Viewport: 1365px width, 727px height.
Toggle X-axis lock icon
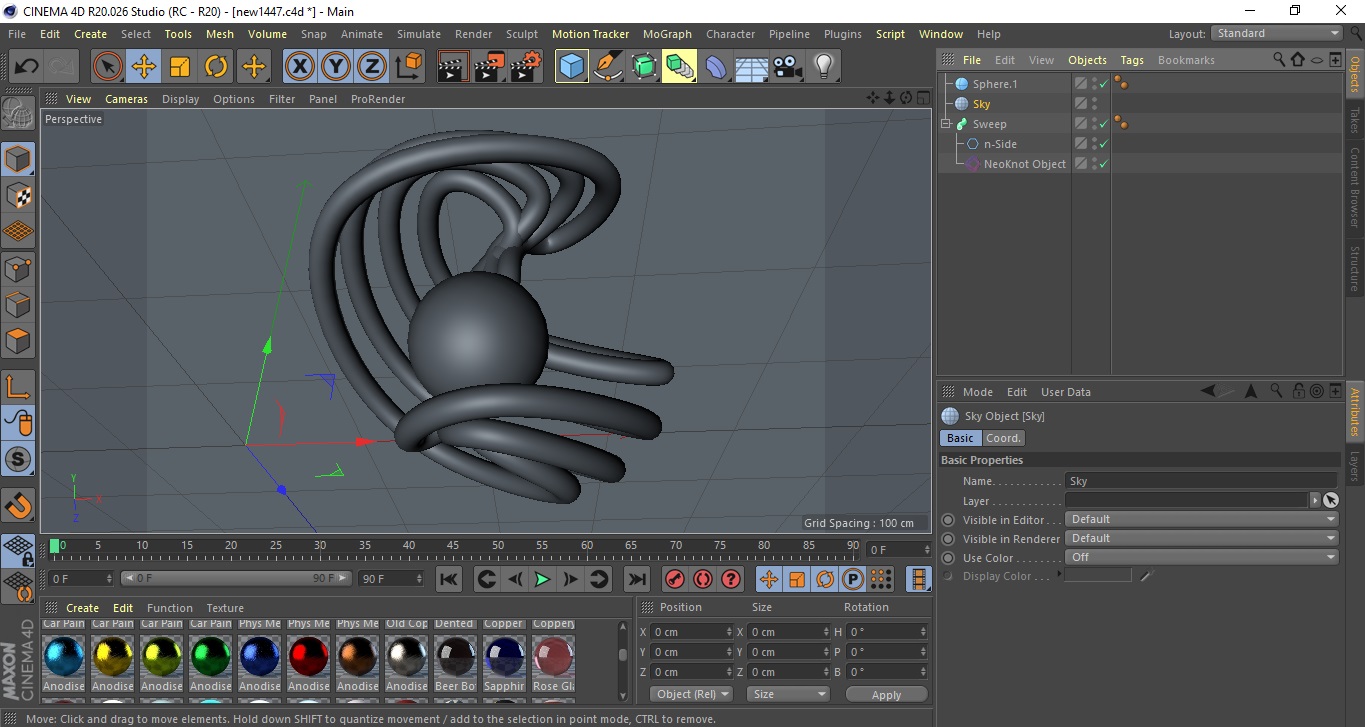(299, 67)
